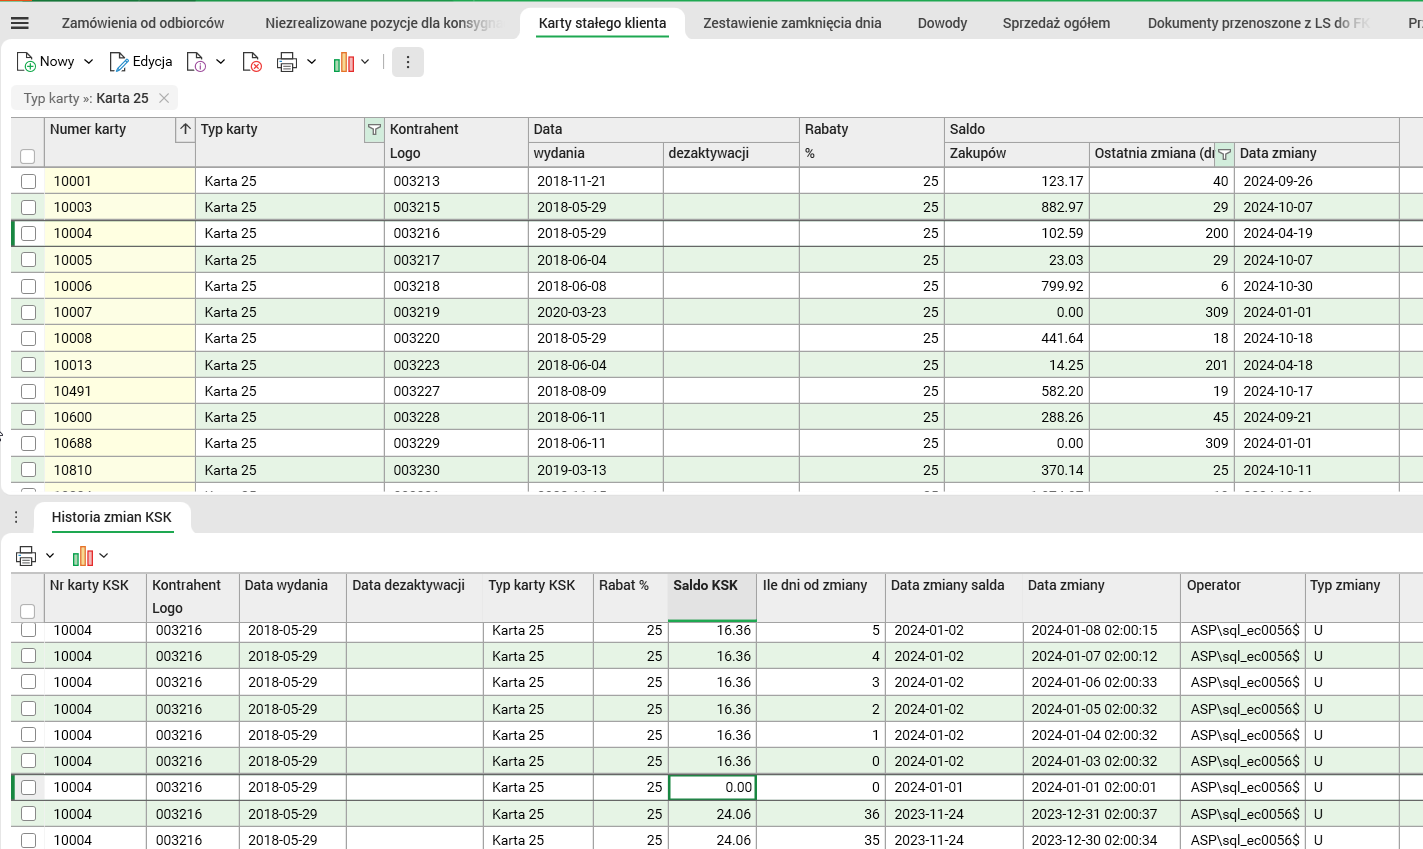Open the Sprzedaż ogółem tab

point(1056,23)
